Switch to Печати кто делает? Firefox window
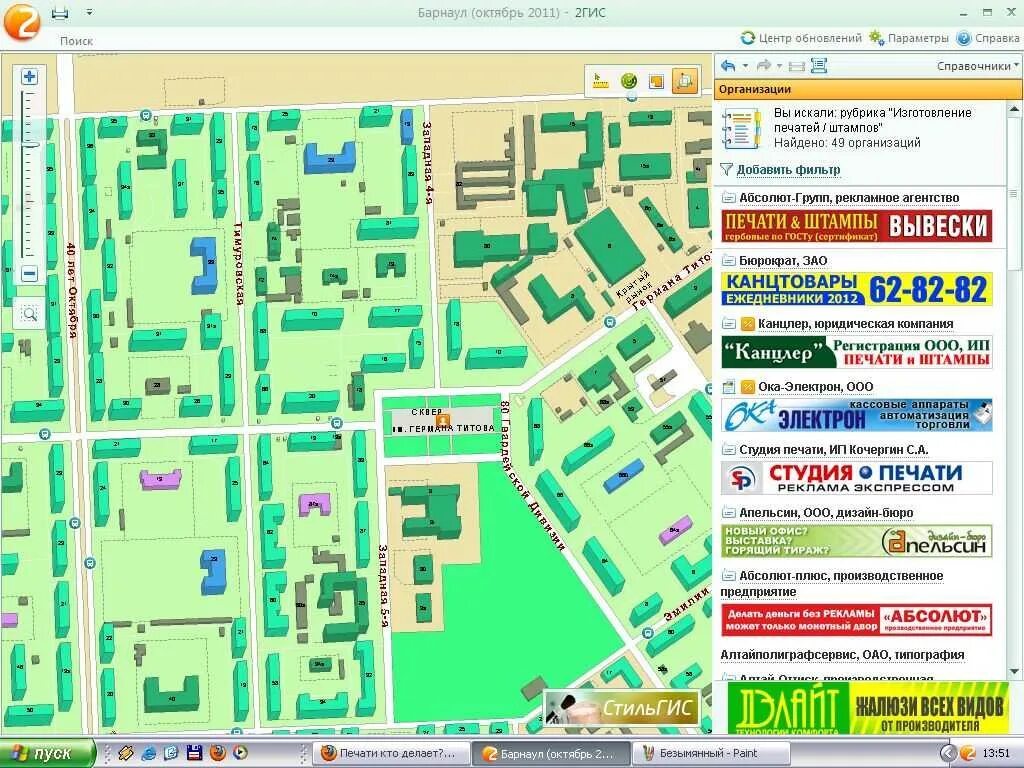The width and height of the screenshot is (1024, 768). (x=392, y=753)
